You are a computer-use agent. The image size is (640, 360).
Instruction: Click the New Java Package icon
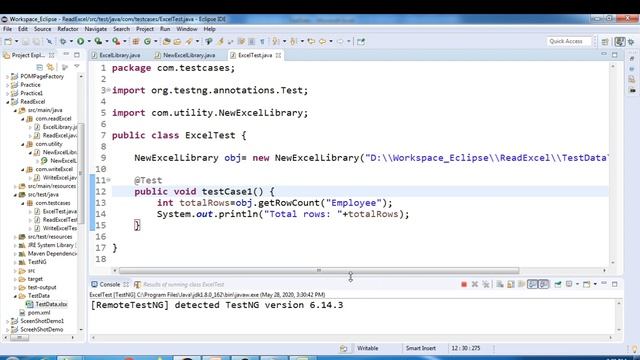pos(136,41)
